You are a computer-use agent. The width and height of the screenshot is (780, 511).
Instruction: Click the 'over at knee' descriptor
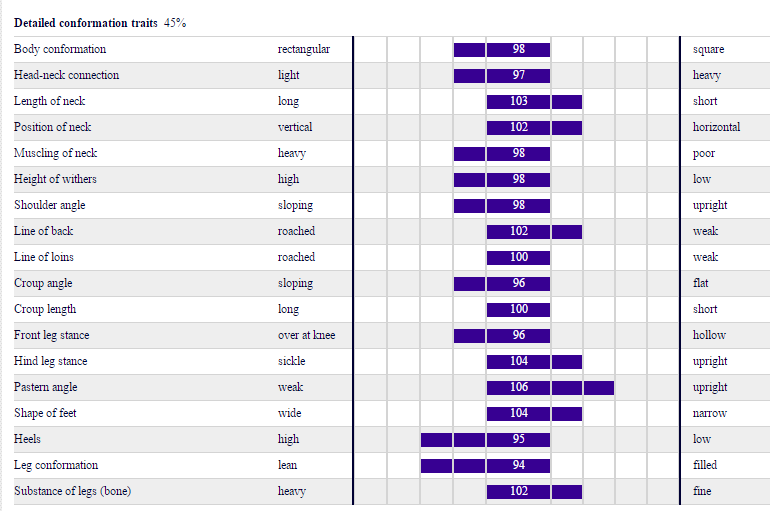306,335
